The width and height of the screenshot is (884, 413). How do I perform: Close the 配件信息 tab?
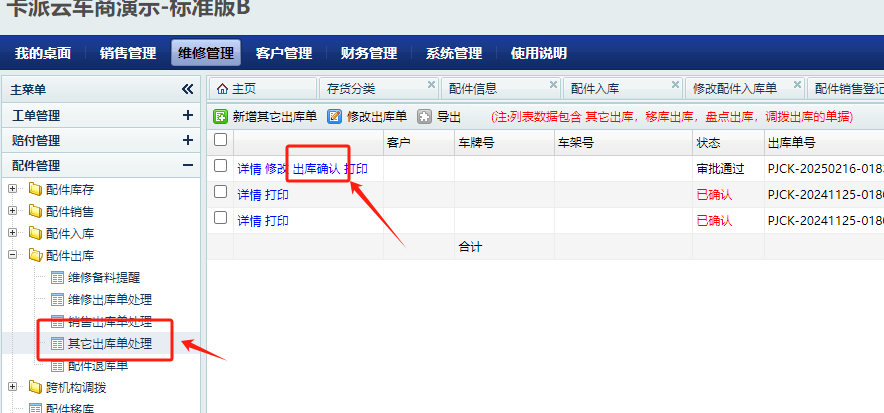click(554, 85)
